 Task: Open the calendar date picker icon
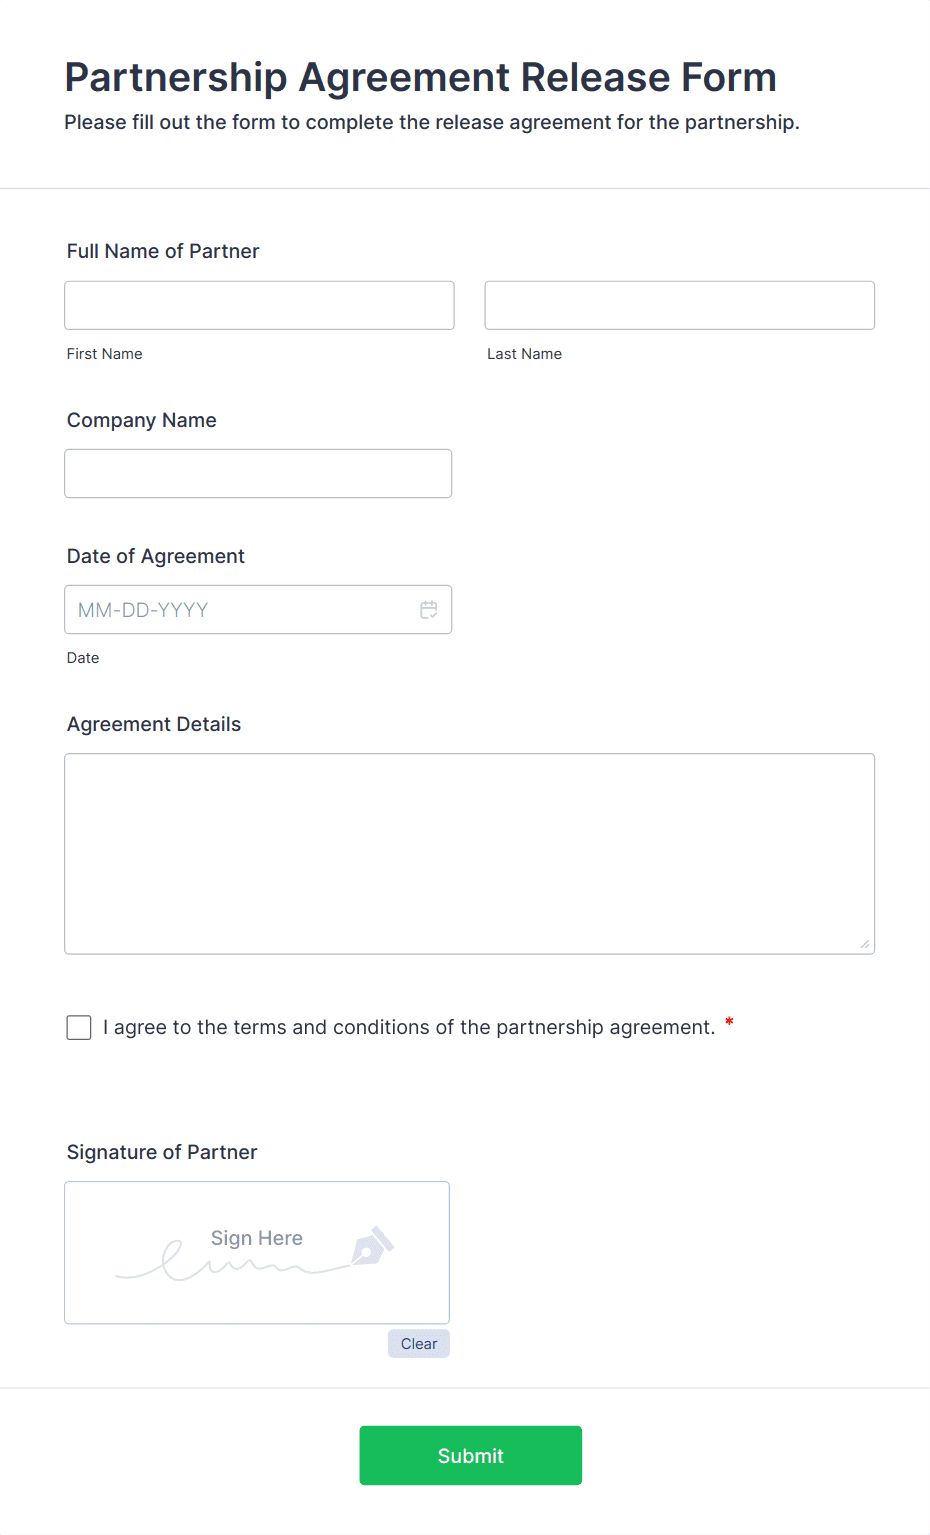429,609
